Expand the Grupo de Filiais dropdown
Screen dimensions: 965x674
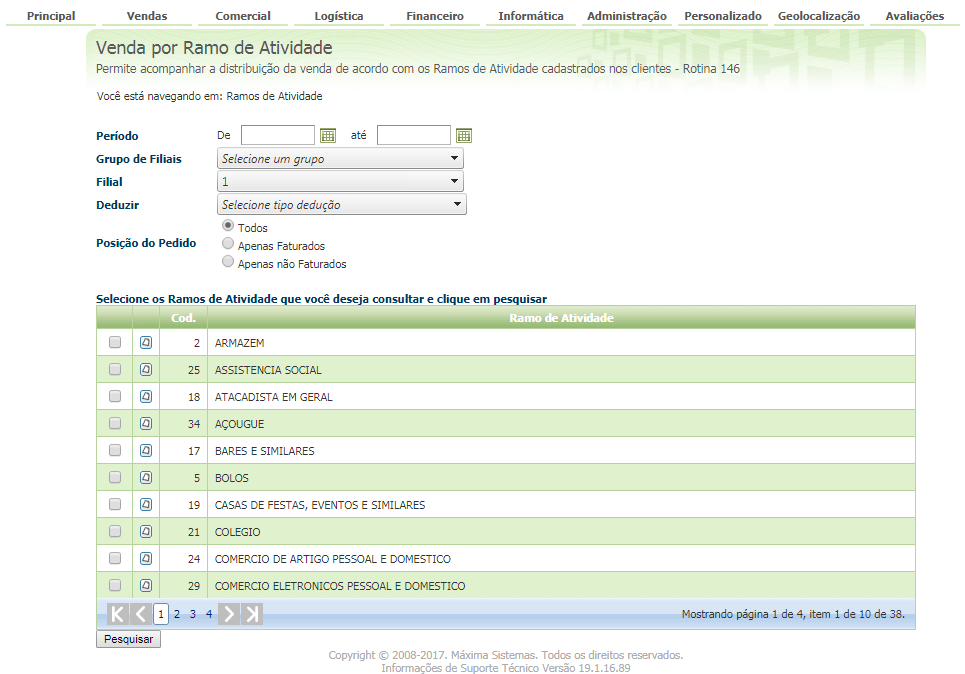click(340, 158)
